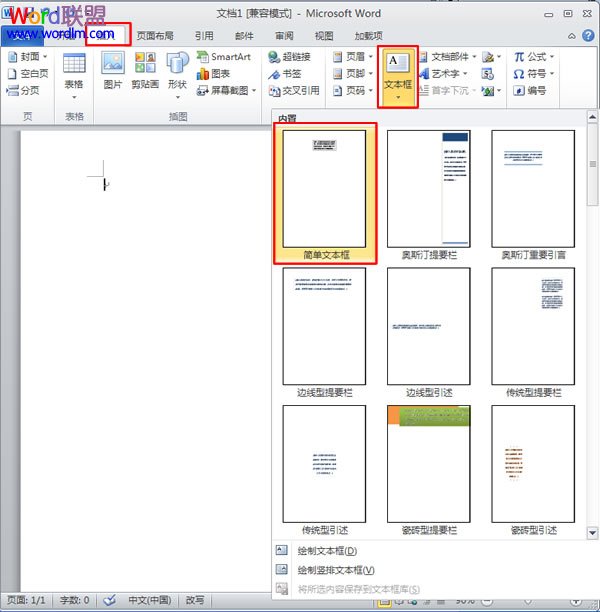Switch to the Add-Ins (加载项) tab
Screen dimensions: 600x612
pos(369,36)
